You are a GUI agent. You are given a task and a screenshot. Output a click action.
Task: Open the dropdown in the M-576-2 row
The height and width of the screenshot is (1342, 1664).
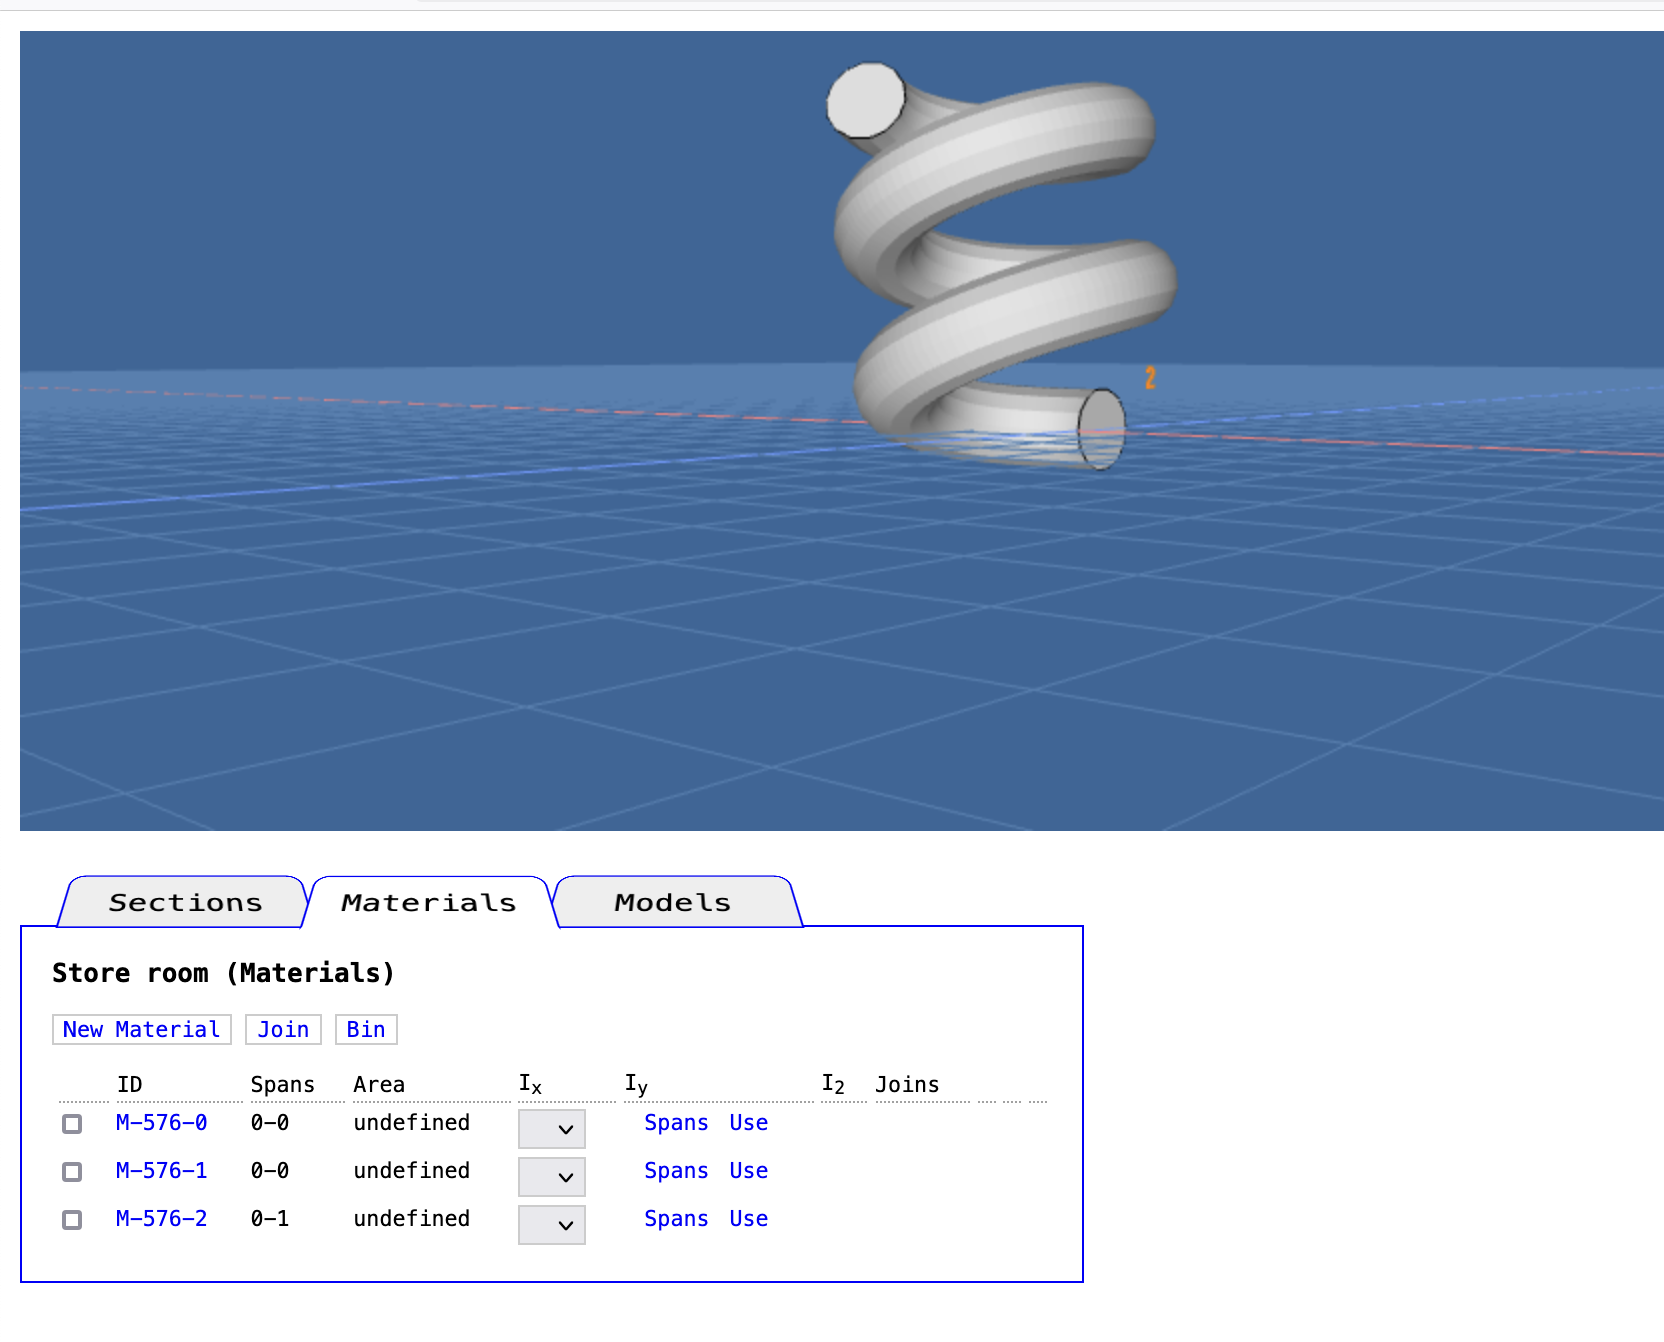click(551, 1225)
